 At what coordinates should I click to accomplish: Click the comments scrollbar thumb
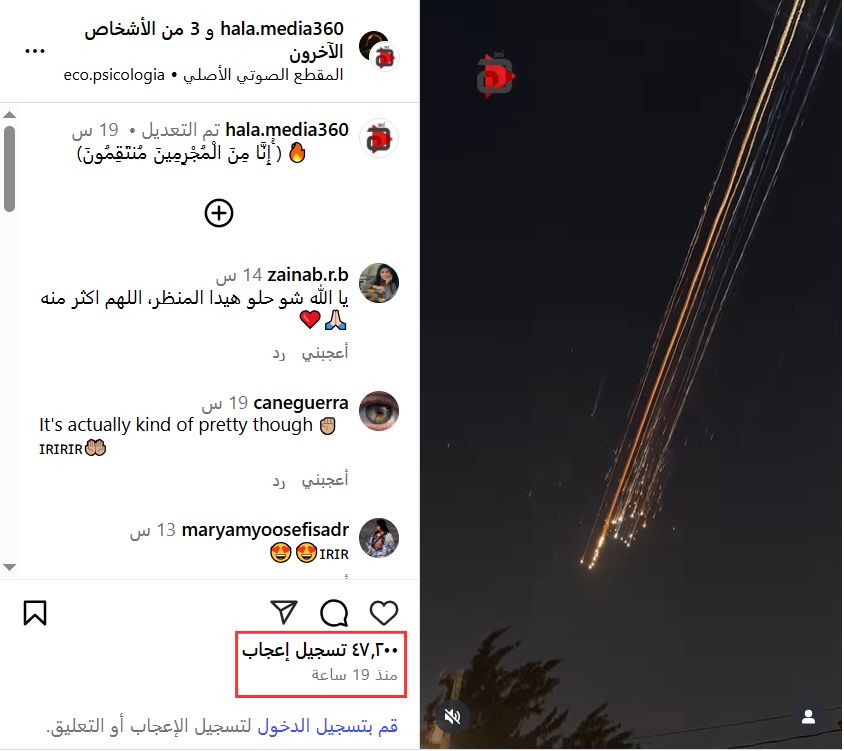point(9,169)
